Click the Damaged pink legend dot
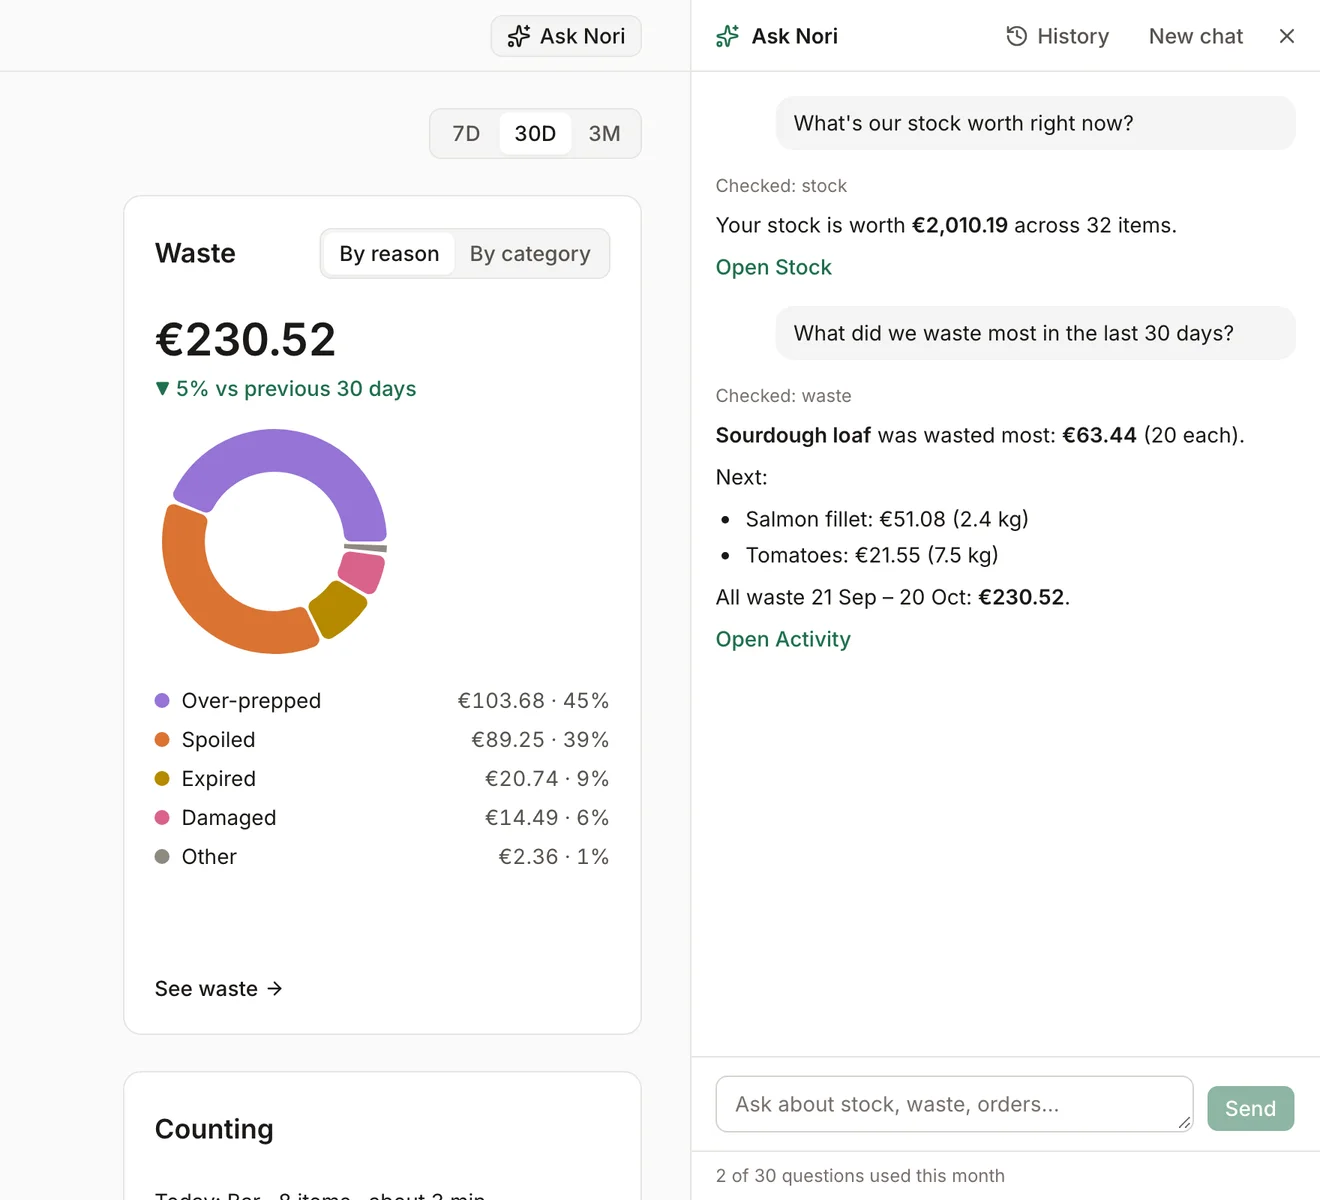This screenshot has height=1200, width=1320. 162,817
